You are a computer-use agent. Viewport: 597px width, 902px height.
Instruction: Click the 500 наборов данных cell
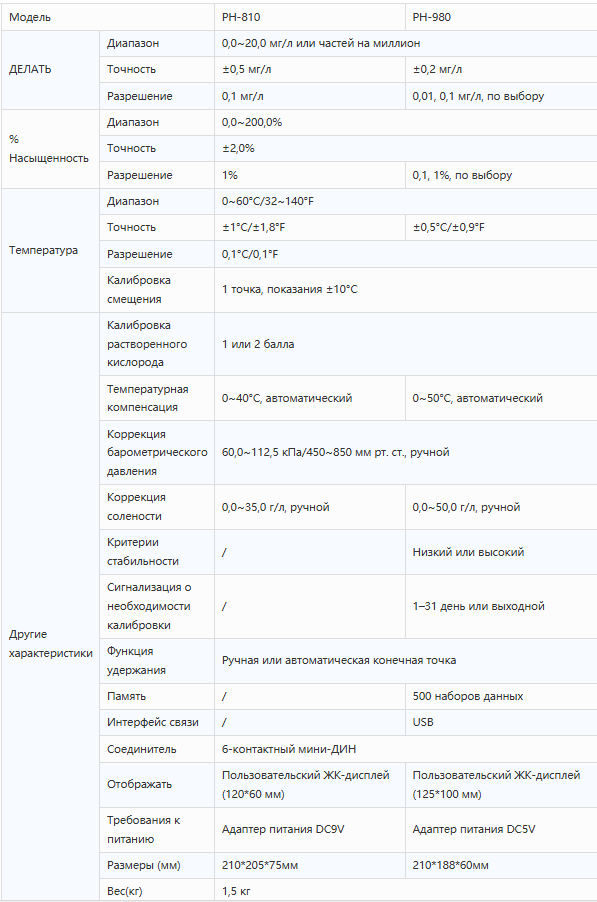pyautogui.click(x=501, y=696)
